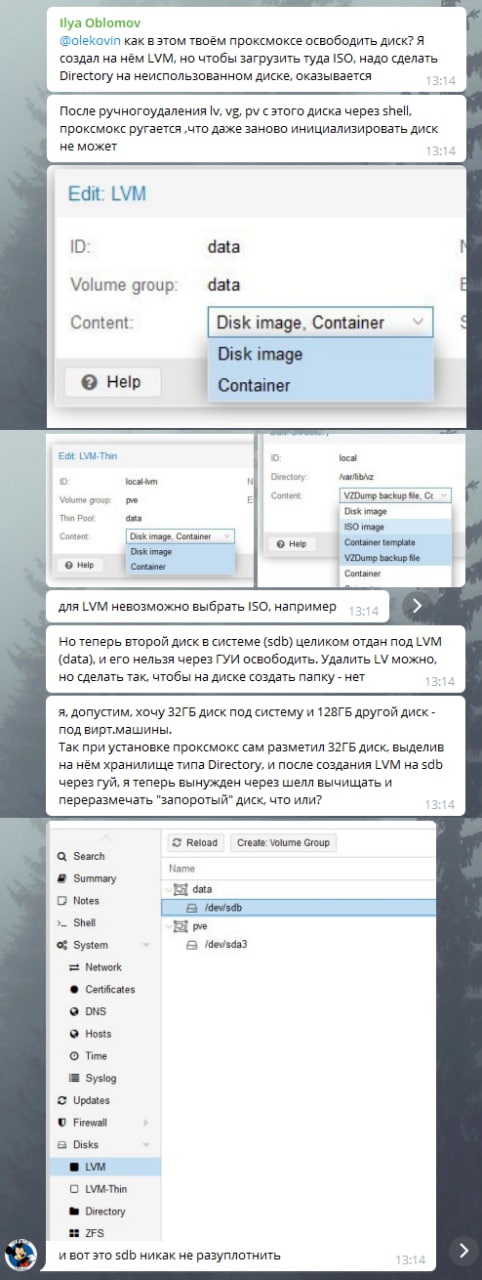Collapse the Disks submenu arrow
The height and width of the screenshot is (1280, 482).
coord(145,1144)
